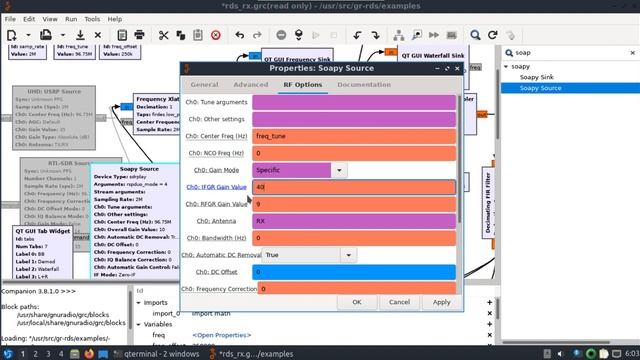Click the Open Properties link for freq
The width and height of the screenshot is (640, 360).
(x=222, y=335)
